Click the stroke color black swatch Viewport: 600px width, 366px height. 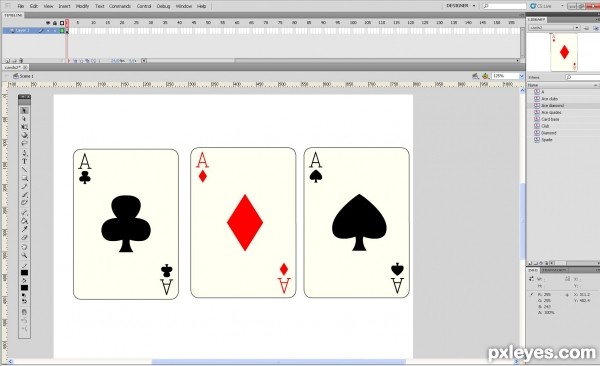pos(24,273)
